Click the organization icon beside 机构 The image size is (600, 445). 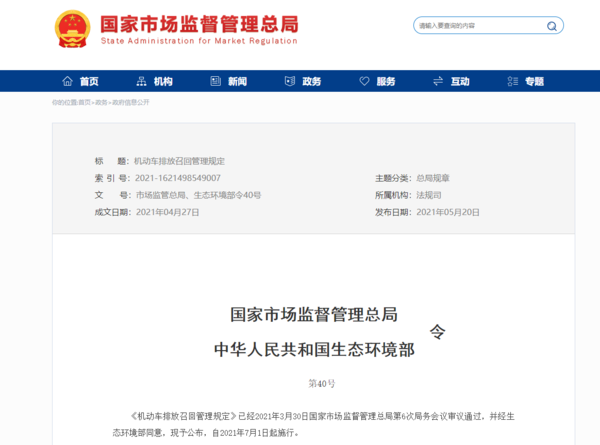[142, 81]
